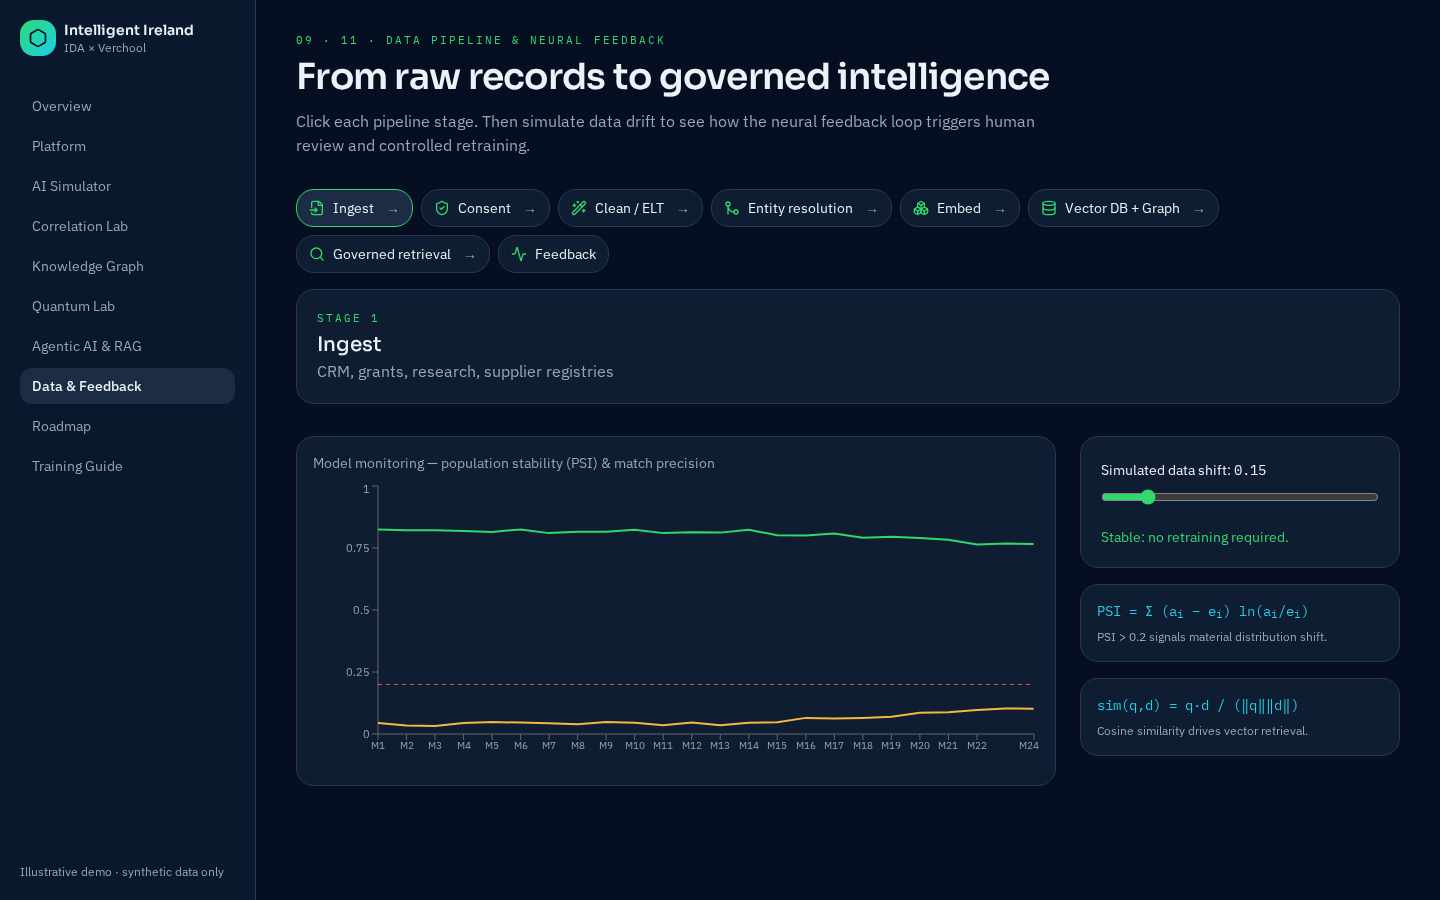The height and width of the screenshot is (900, 1440).
Task: Click 'CRM, grants, research, supplier registries' description
Action: tap(465, 372)
